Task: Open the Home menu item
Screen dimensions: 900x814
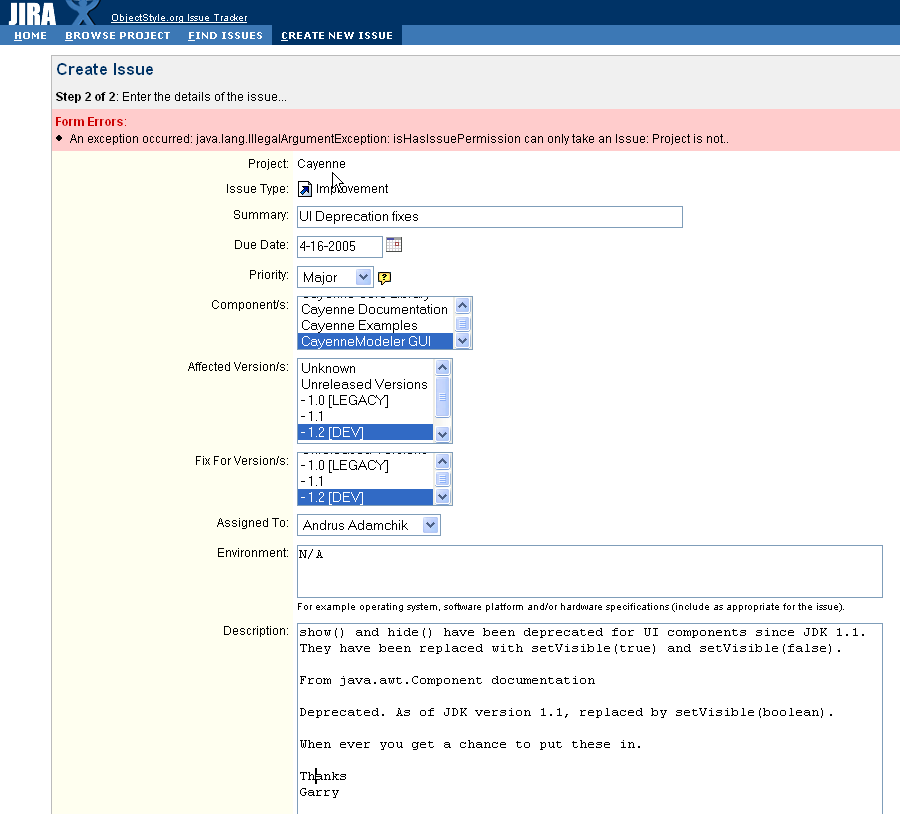Action: (30, 36)
